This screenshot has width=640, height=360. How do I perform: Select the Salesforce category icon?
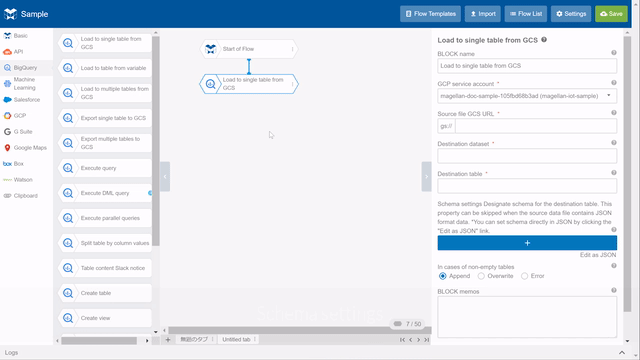[7, 100]
